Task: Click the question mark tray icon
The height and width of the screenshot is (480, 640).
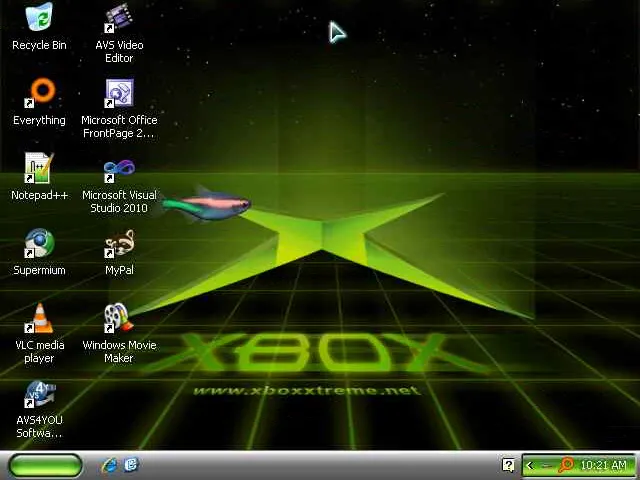Action: 508,465
